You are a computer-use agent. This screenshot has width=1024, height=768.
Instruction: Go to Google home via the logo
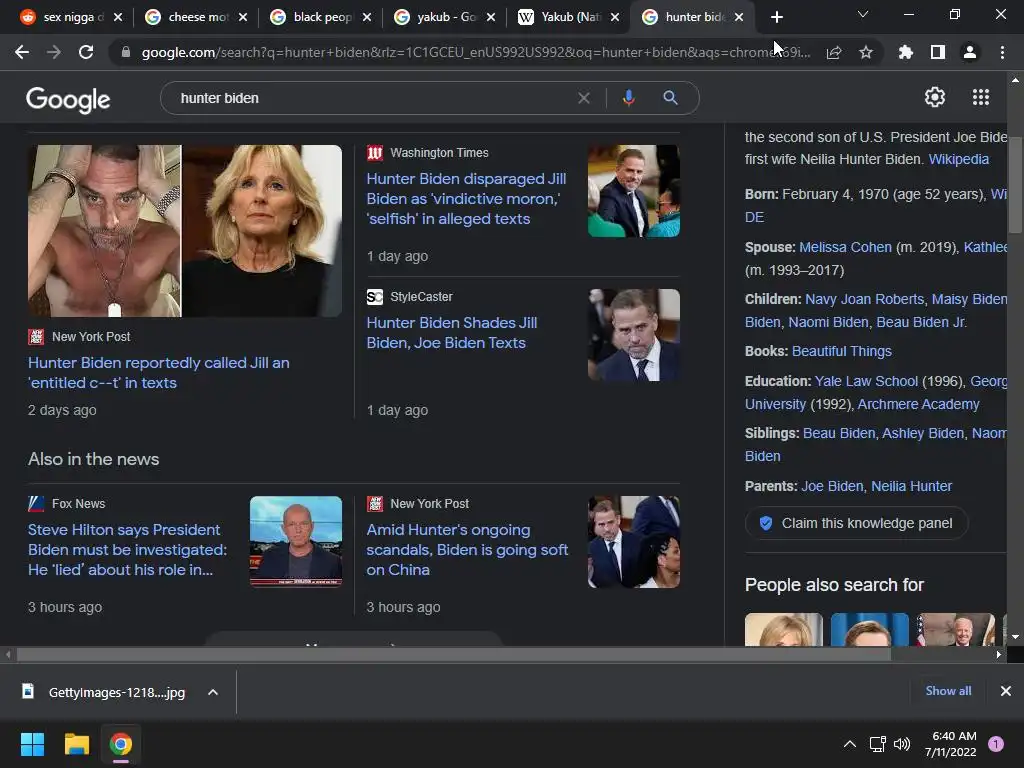pos(68,99)
